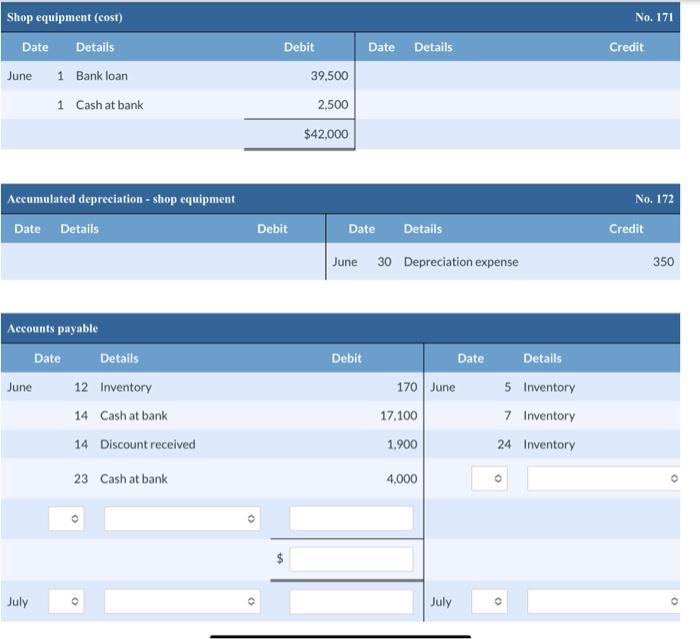This screenshot has height=639, width=700.
Task: Click the 2,500 debit amount
Action: click(333, 105)
